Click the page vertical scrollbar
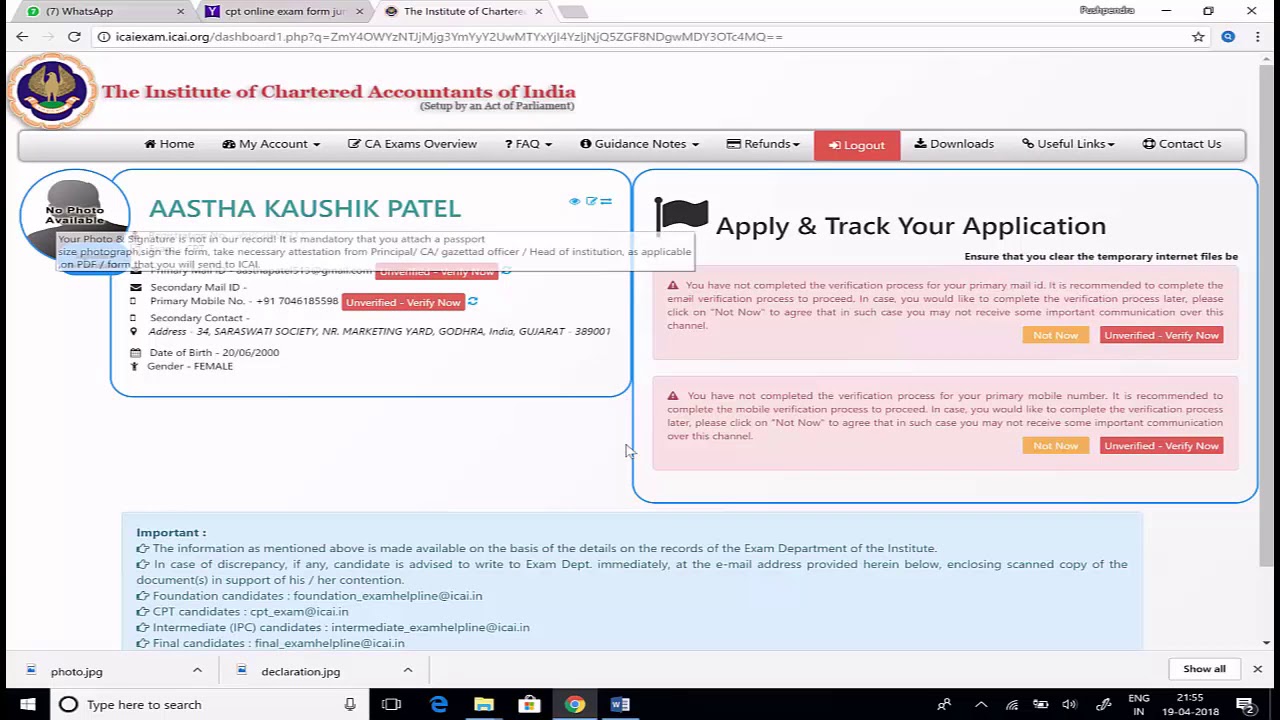This screenshot has width=1280, height=720. point(1267,300)
